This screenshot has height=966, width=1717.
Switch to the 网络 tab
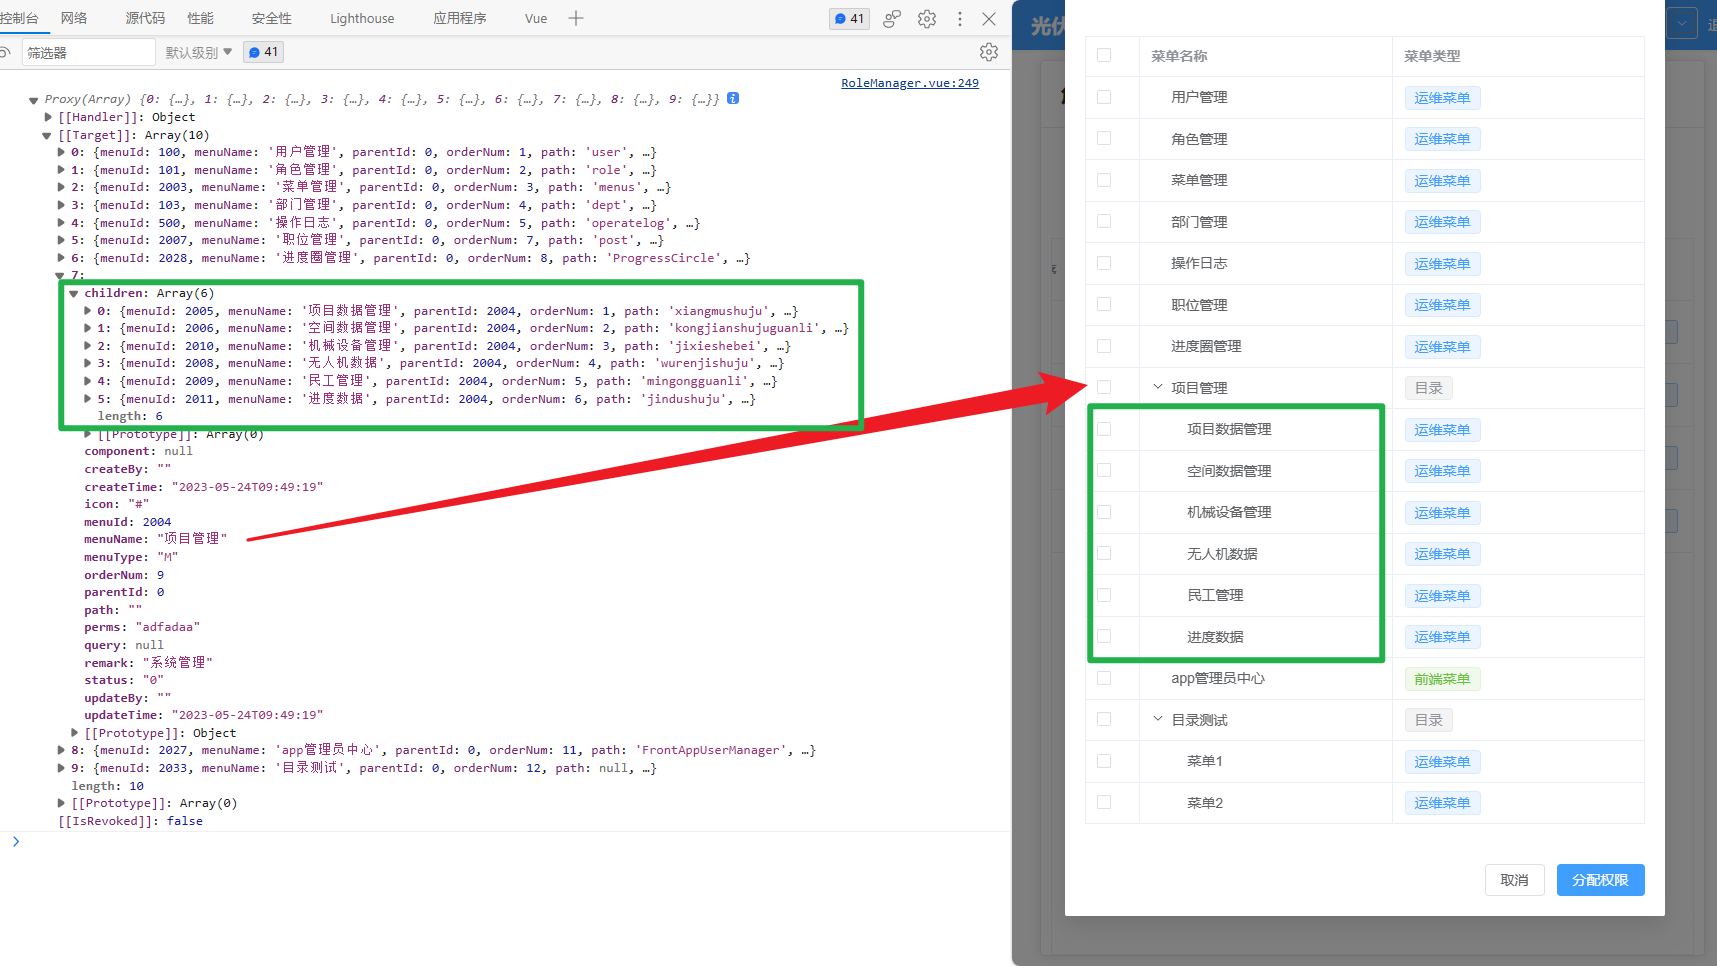[74, 18]
